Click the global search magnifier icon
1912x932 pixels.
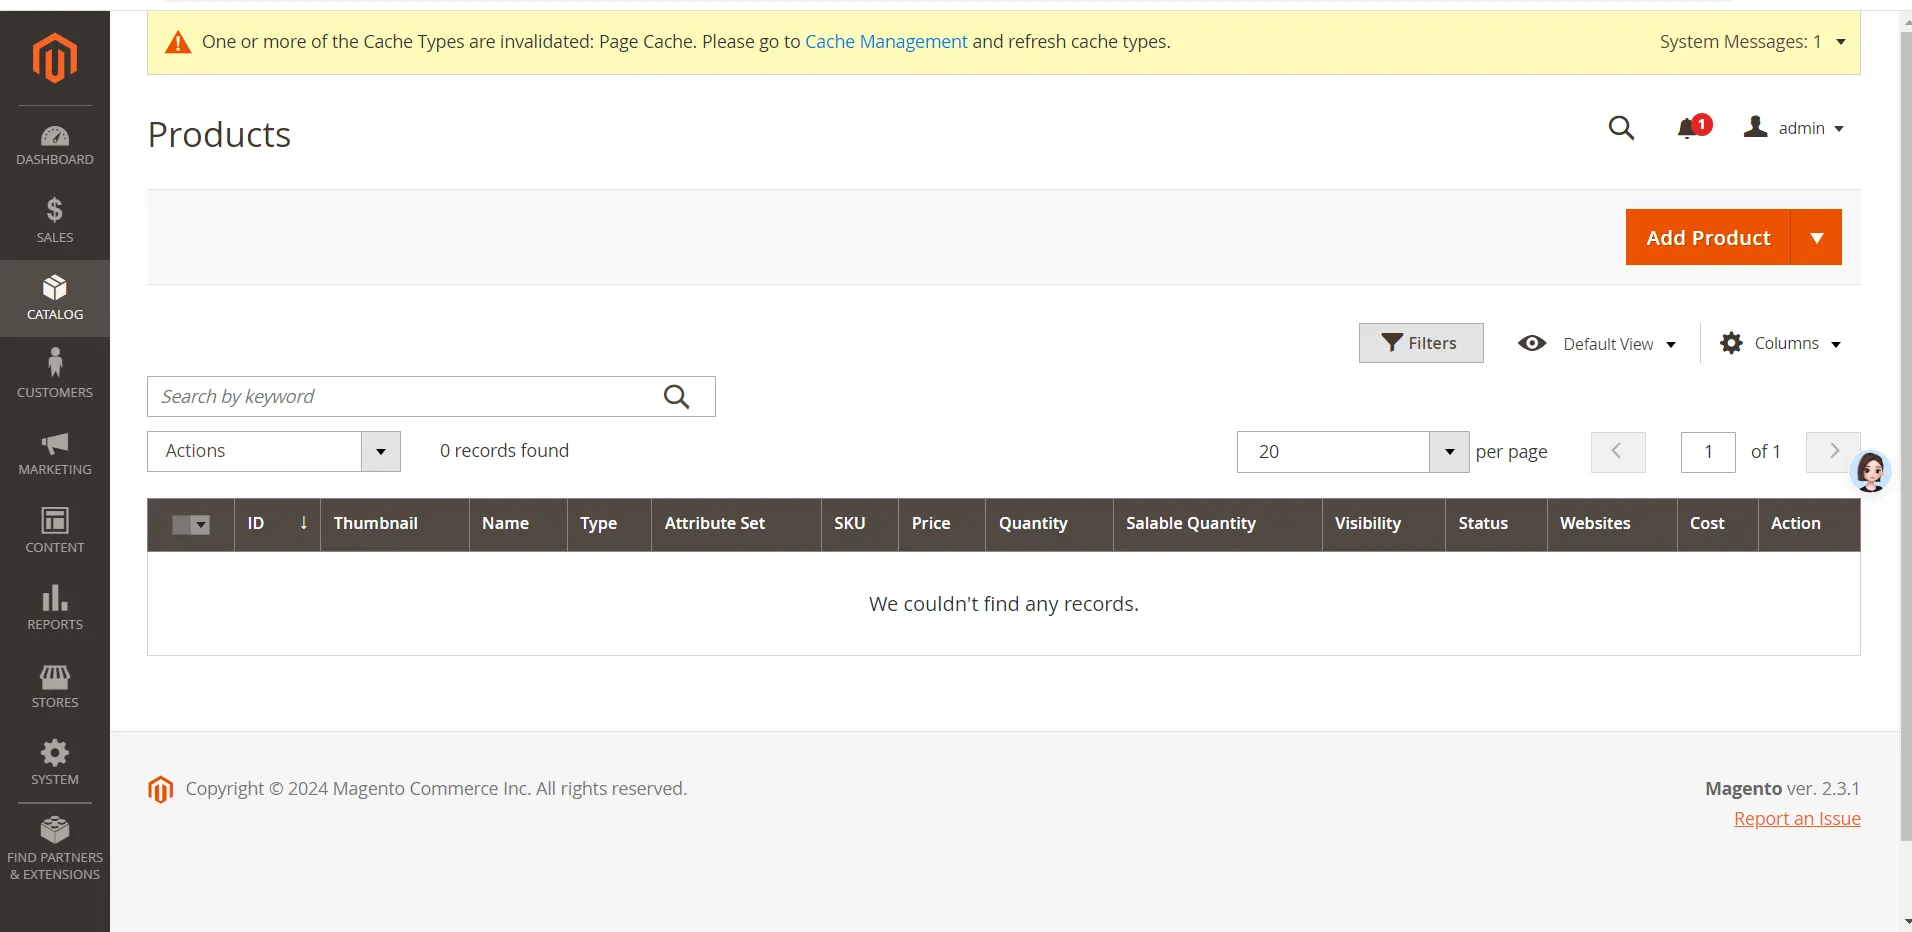[x=1621, y=128]
